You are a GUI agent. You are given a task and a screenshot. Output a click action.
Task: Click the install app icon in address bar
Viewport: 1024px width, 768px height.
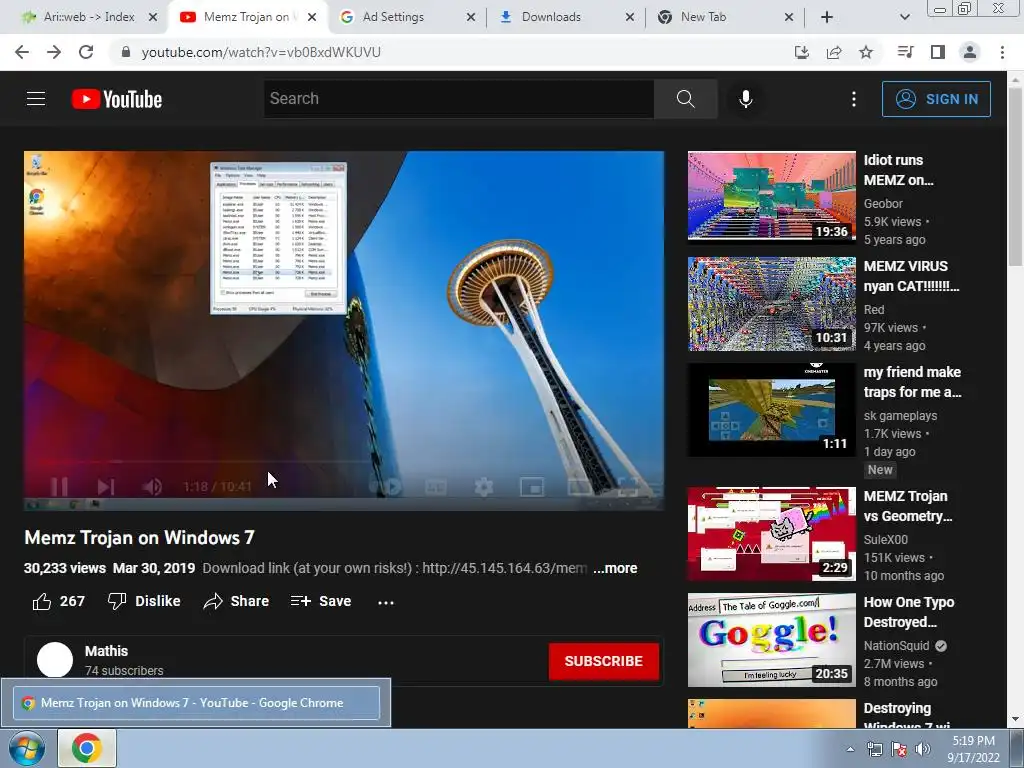click(x=801, y=52)
